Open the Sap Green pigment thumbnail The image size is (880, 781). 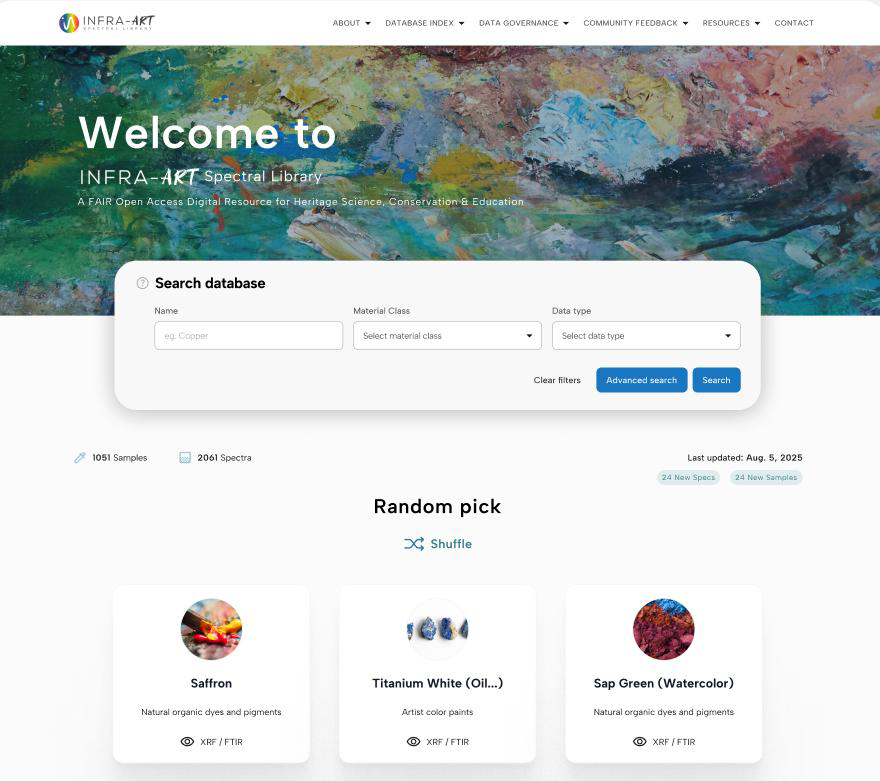pos(663,629)
